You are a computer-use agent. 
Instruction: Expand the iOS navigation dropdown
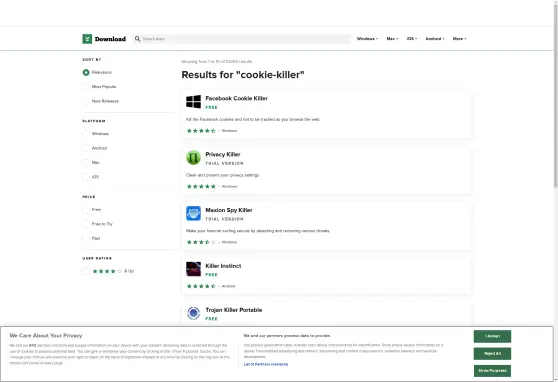coord(412,39)
